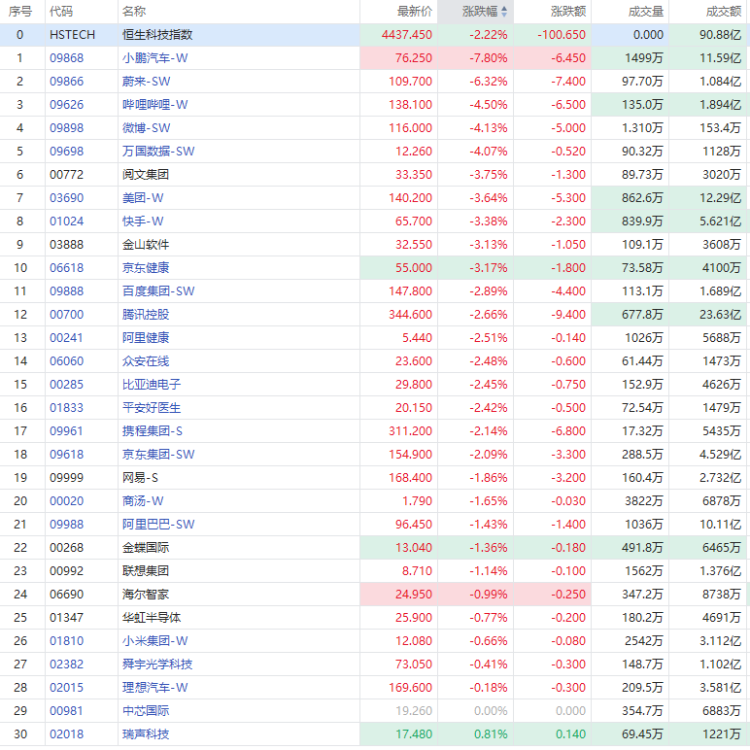750x750 pixels.
Task: Open 商汤-W stock link
Action: click(143, 501)
